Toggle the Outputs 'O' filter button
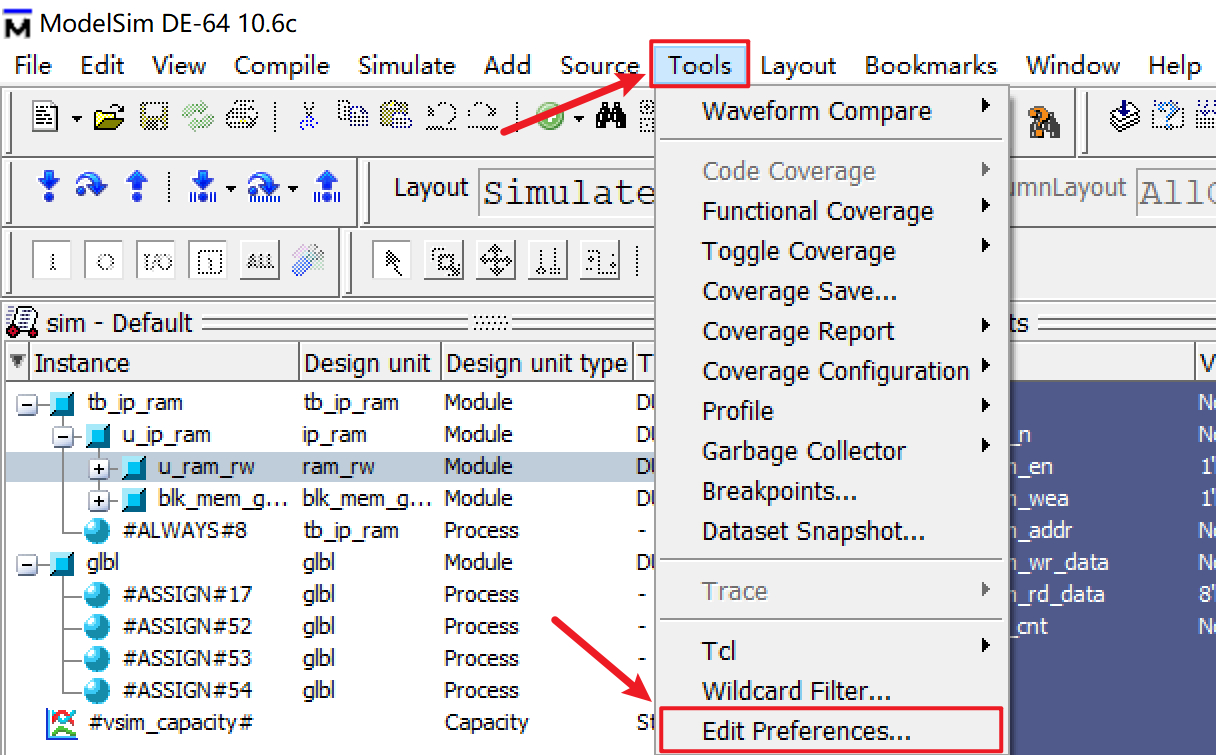Image resolution: width=1216 pixels, height=755 pixels. click(x=104, y=262)
